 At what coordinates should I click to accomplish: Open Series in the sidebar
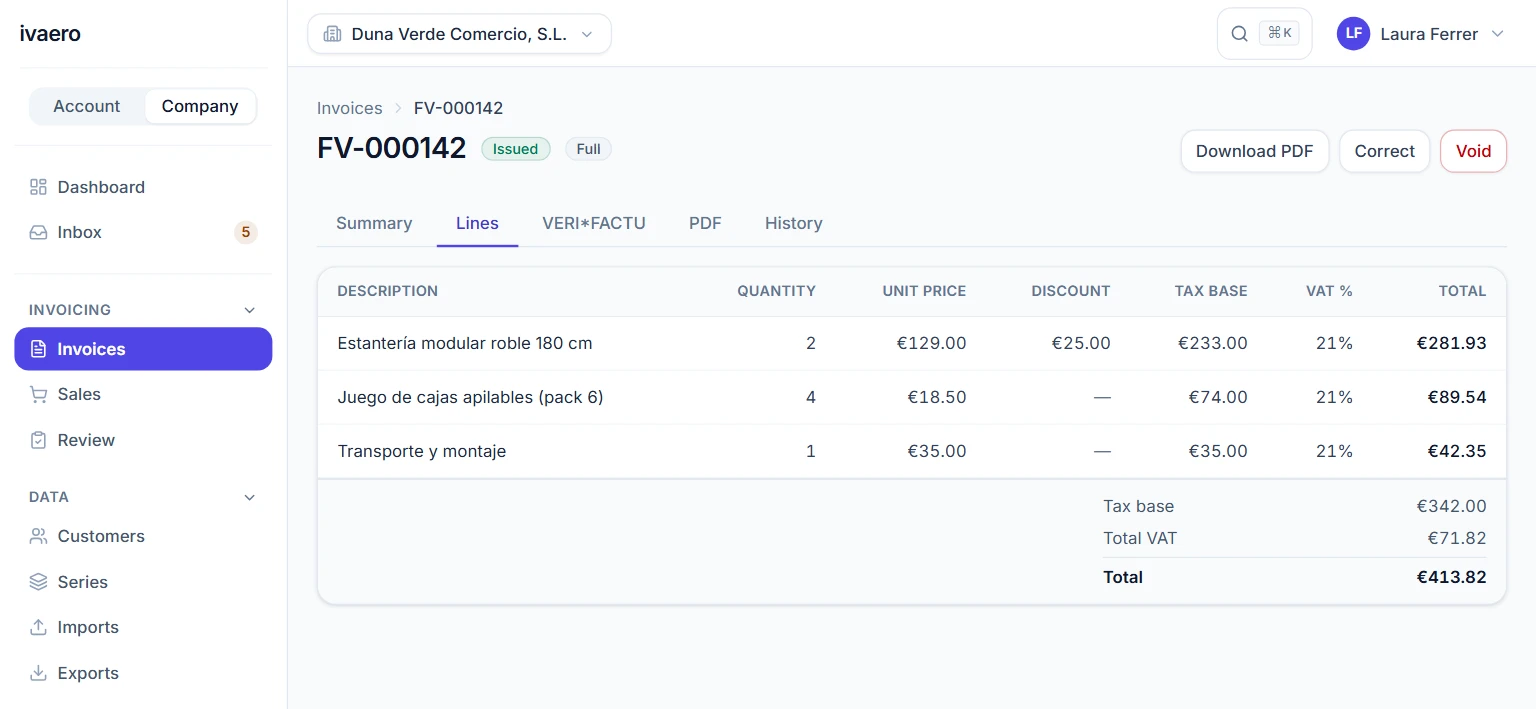click(143, 582)
